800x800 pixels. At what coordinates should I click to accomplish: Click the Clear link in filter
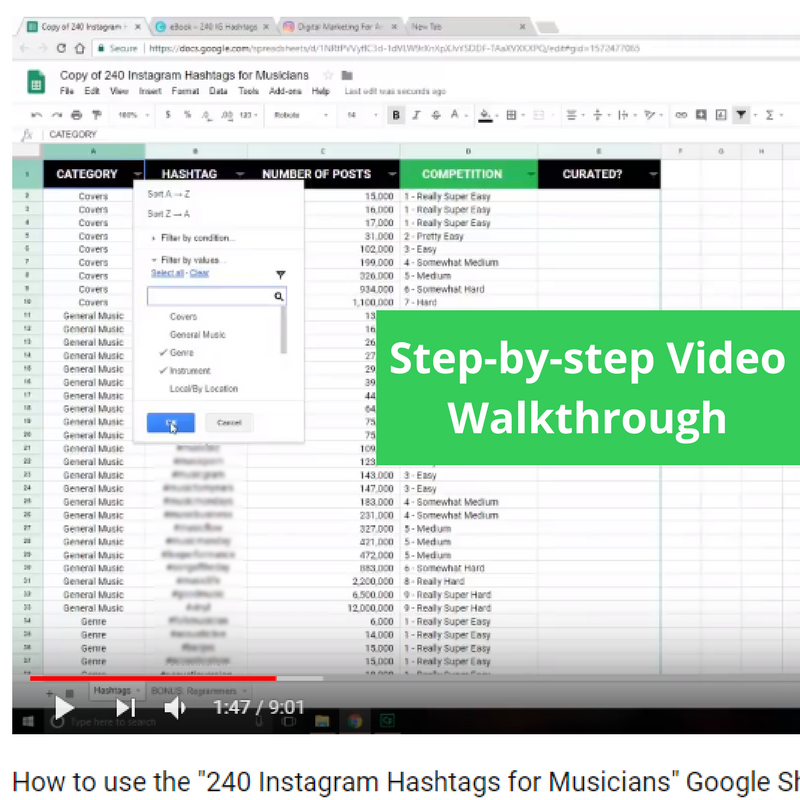coord(199,273)
